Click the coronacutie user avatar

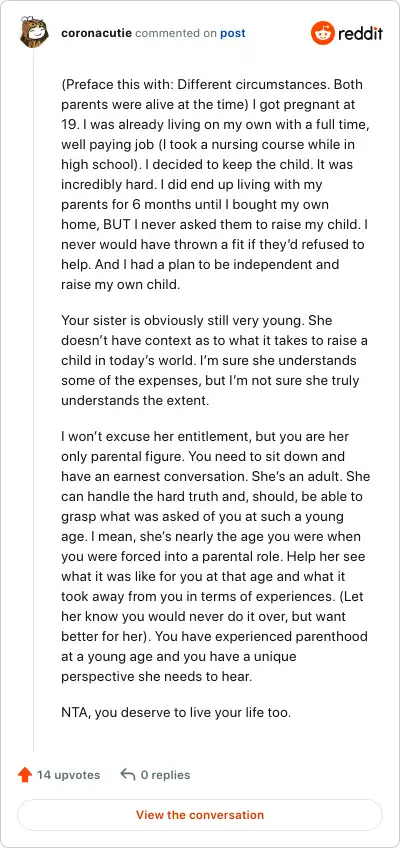tap(34, 33)
